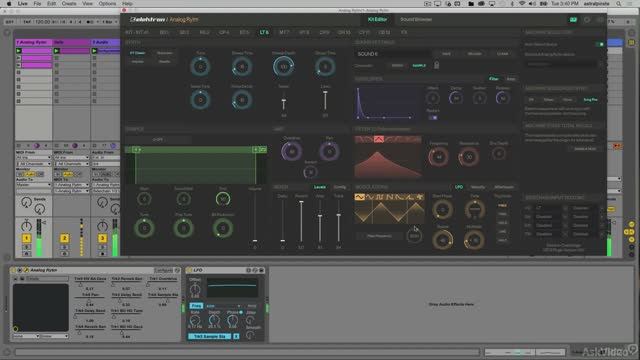Viewport: 640px width, 360px height.
Task: Launch the first clip in second track
Action: (57, 51)
